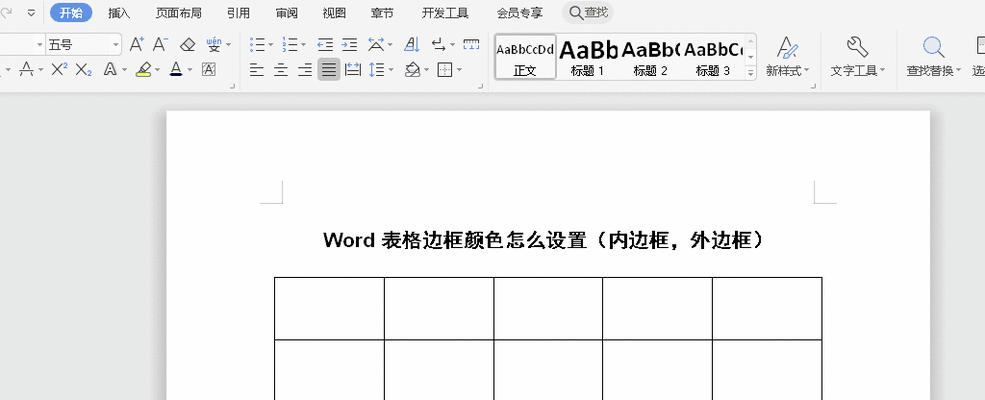Decrease paragraph indent
Image resolution: width=985 pixels, height=400 pixels.
325,45
